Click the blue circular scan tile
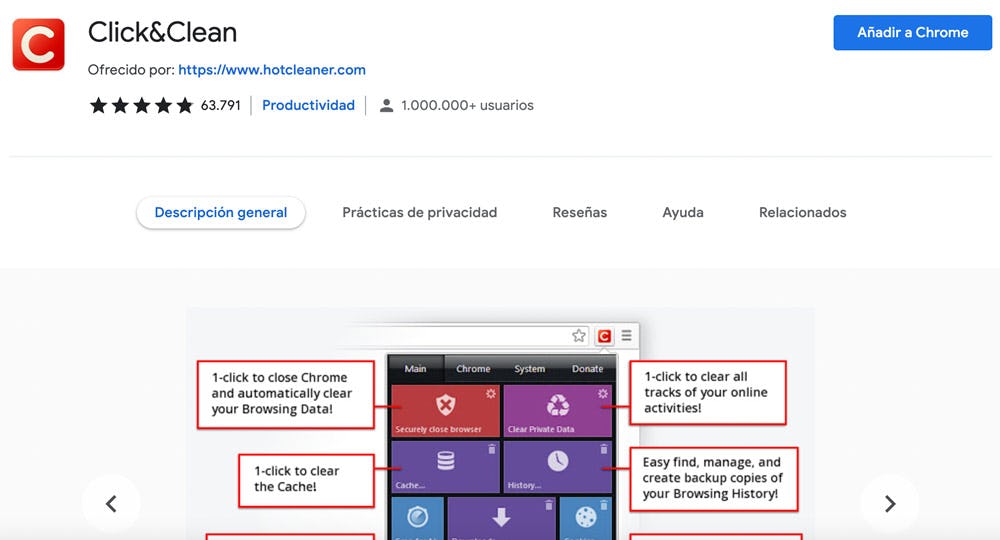Screen dimensions: 1000x540 pos(417,518)
